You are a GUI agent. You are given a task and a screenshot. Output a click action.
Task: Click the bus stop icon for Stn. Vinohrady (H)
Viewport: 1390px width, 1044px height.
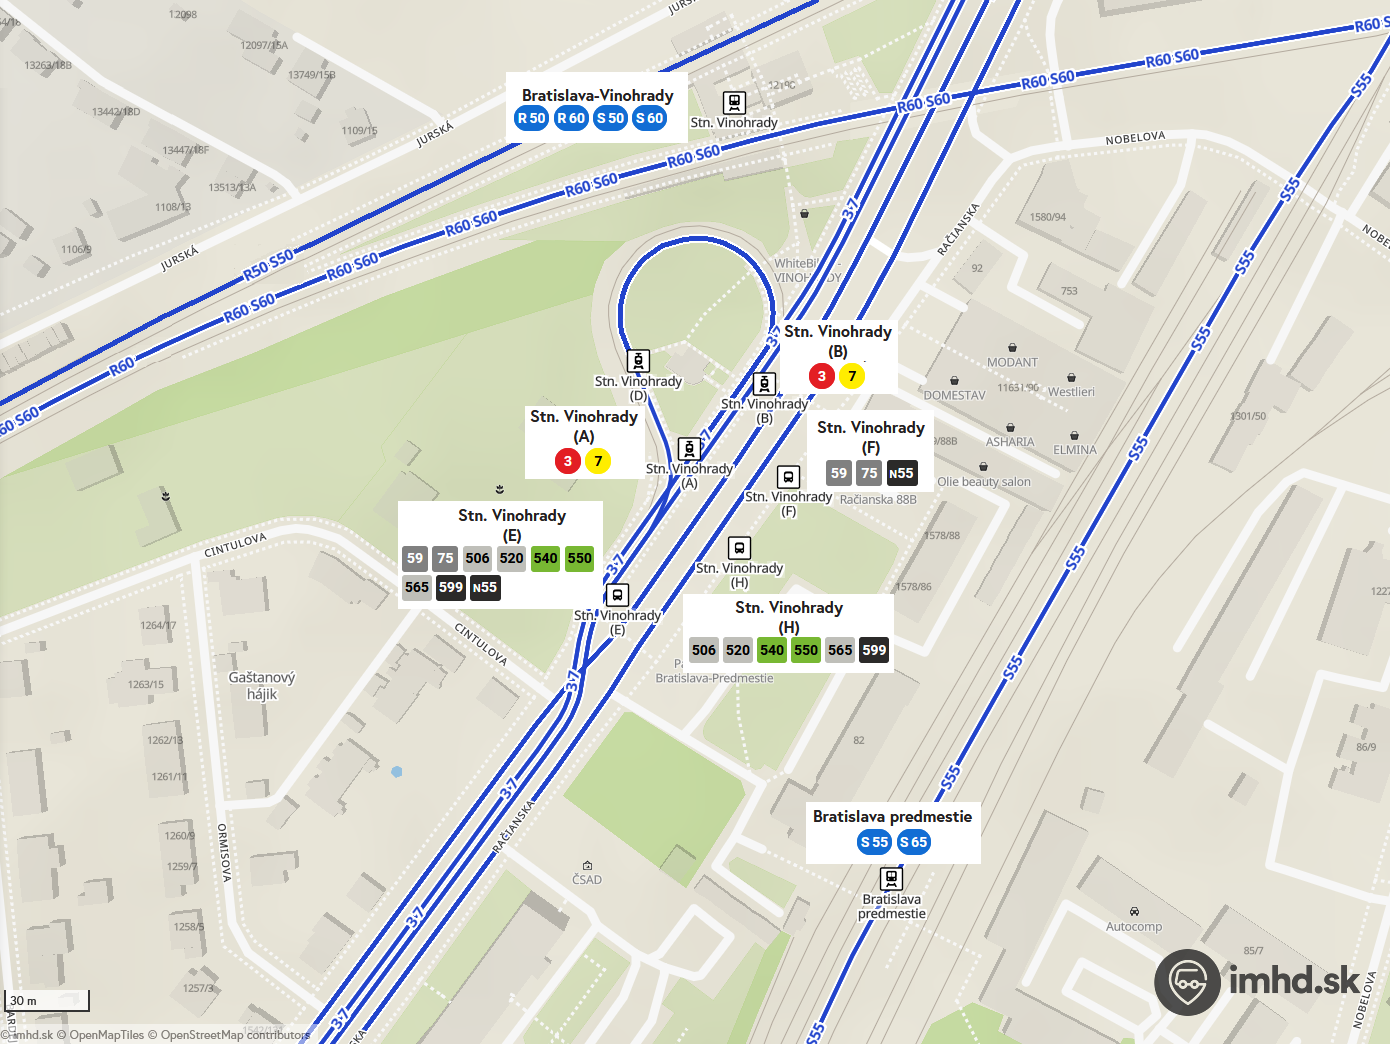click(739, 548)
